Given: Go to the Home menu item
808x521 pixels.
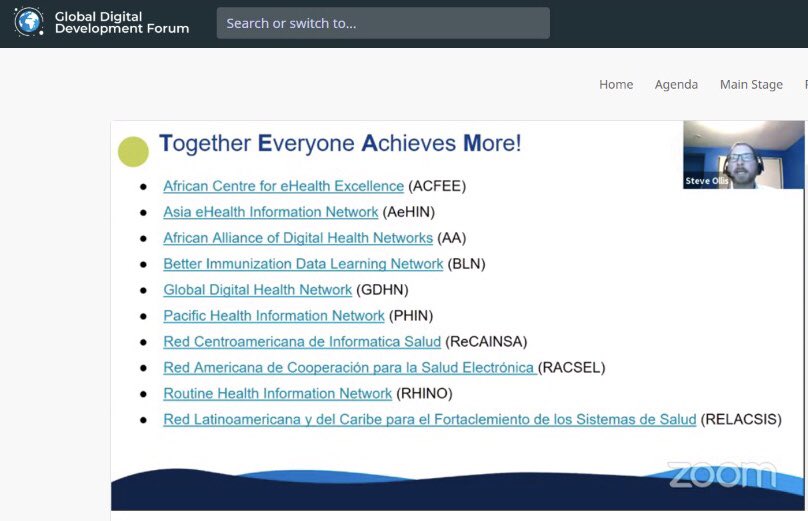Looking at the screenshot, I should (x=616, y=85).
